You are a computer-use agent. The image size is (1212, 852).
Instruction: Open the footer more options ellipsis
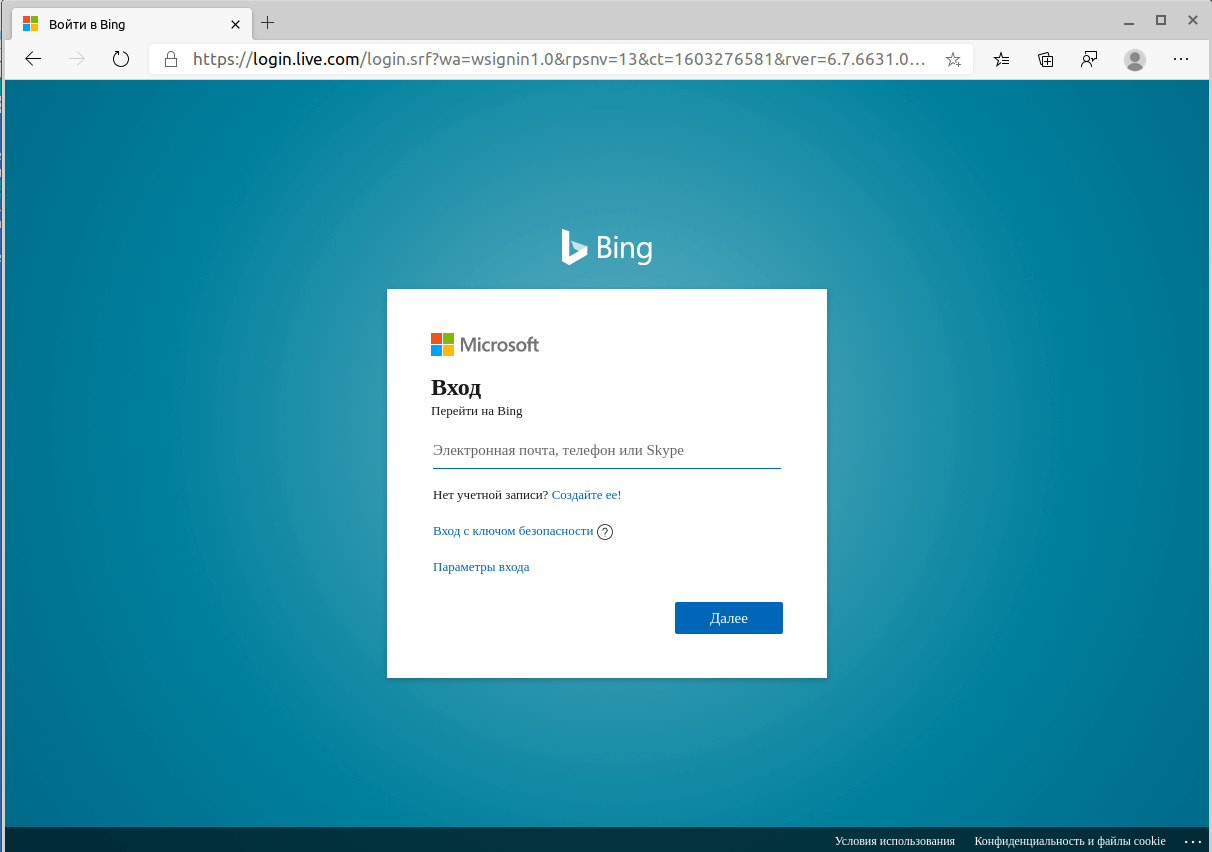(x=1192, y=841)
